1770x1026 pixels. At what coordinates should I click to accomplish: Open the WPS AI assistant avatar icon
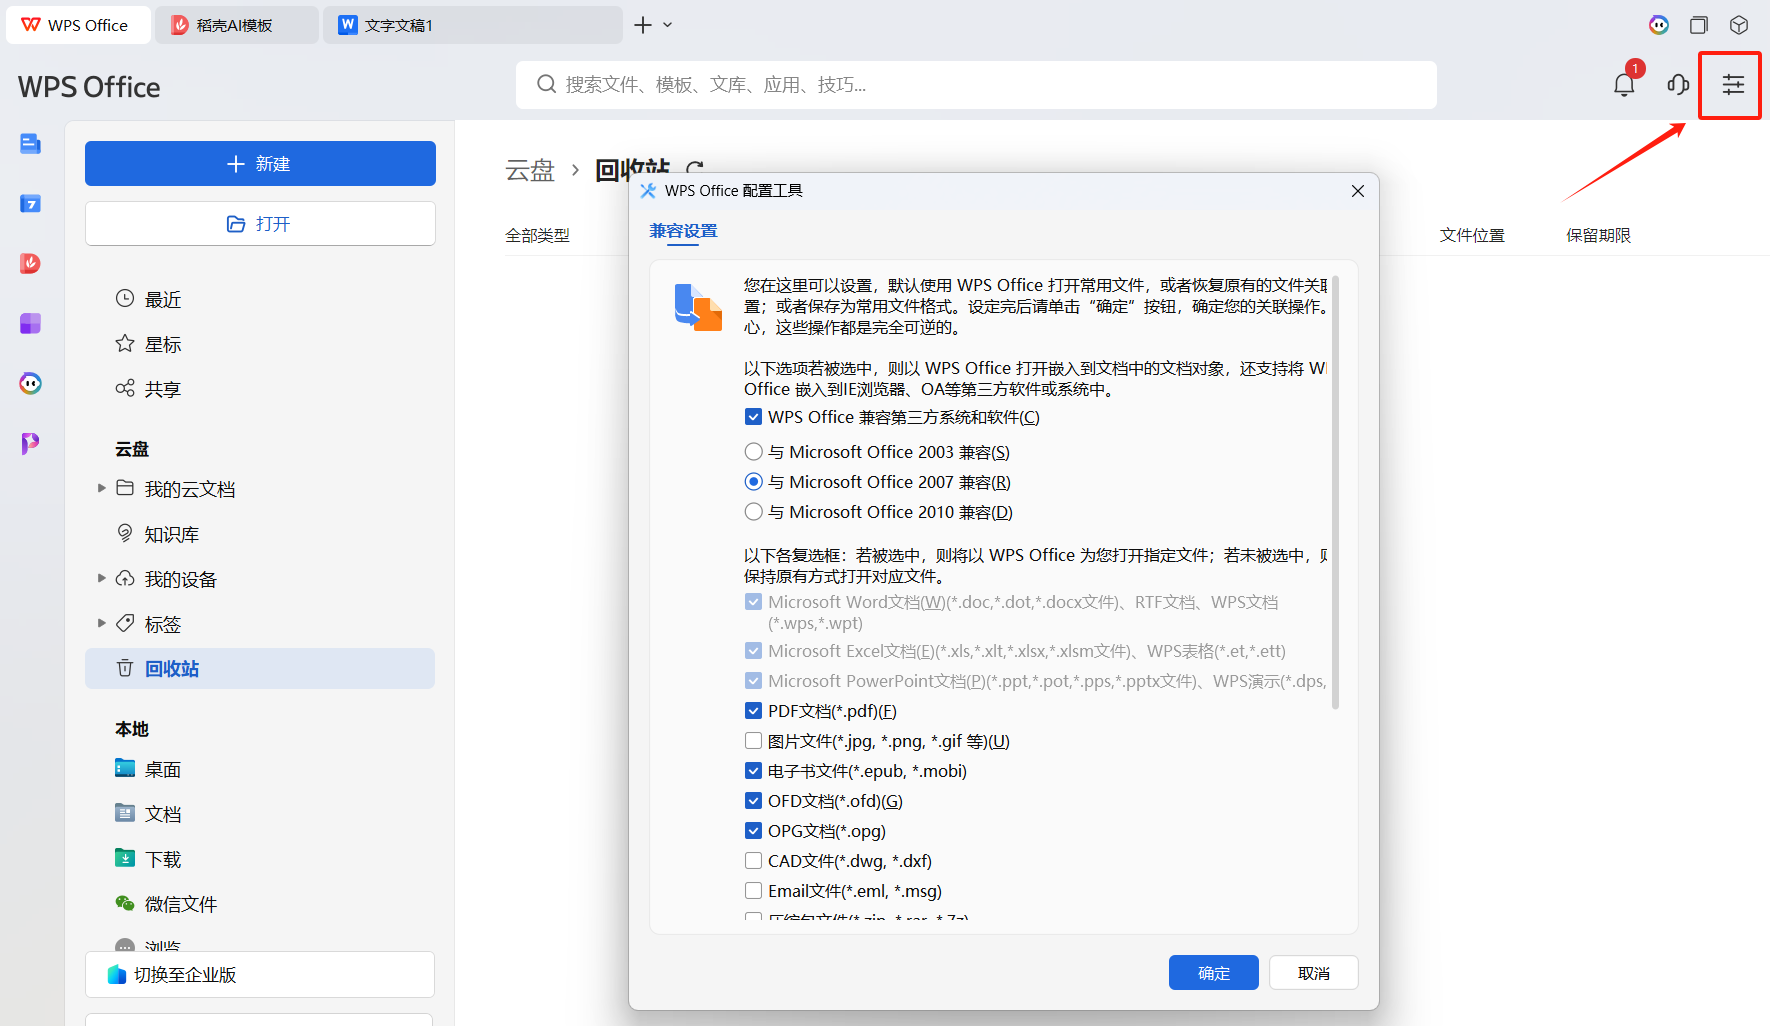point(1658,25)
